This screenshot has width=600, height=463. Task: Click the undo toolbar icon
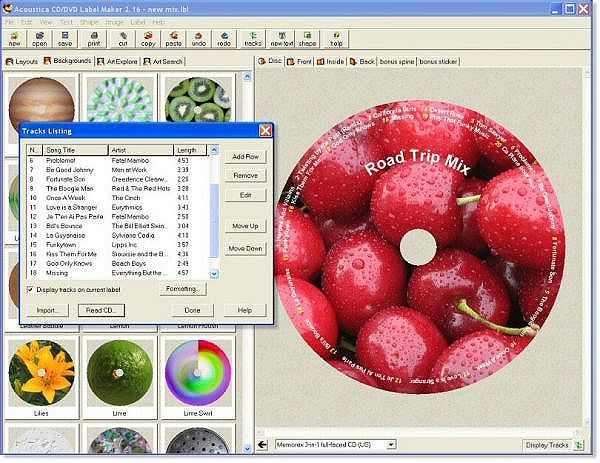click(199, 39)
